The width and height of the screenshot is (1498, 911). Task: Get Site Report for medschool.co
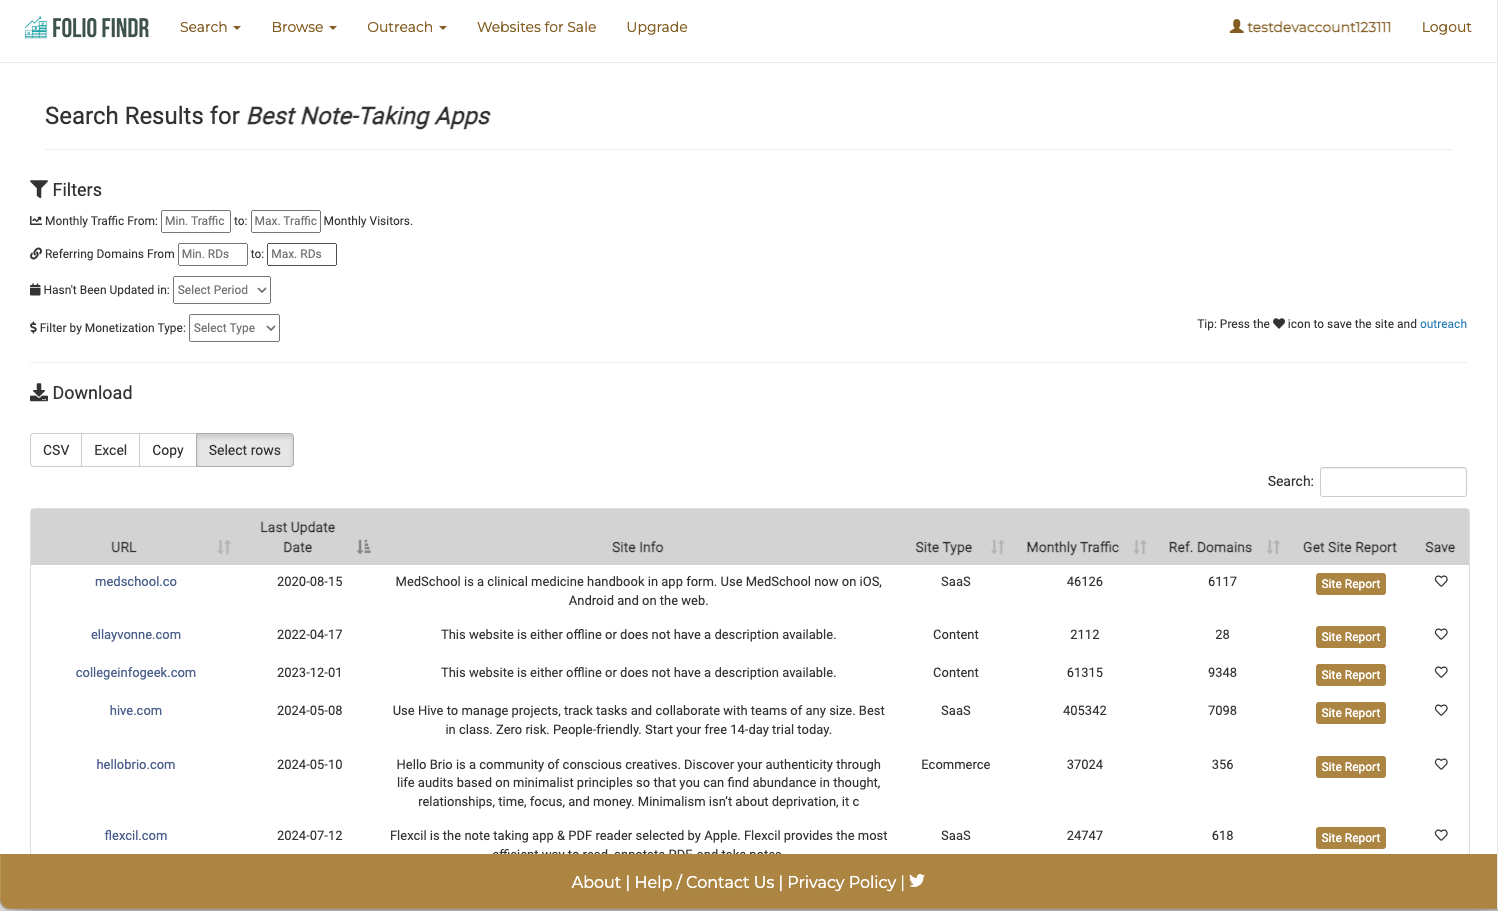(1350, 584)
